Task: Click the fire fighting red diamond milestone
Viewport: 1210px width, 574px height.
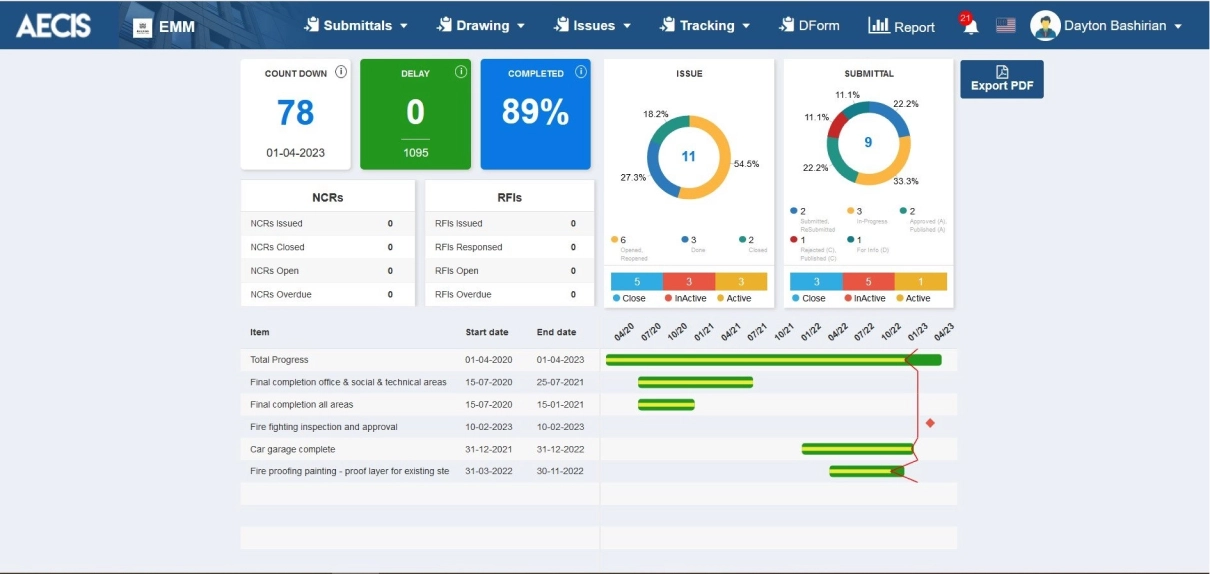Action: coord(930,423)
